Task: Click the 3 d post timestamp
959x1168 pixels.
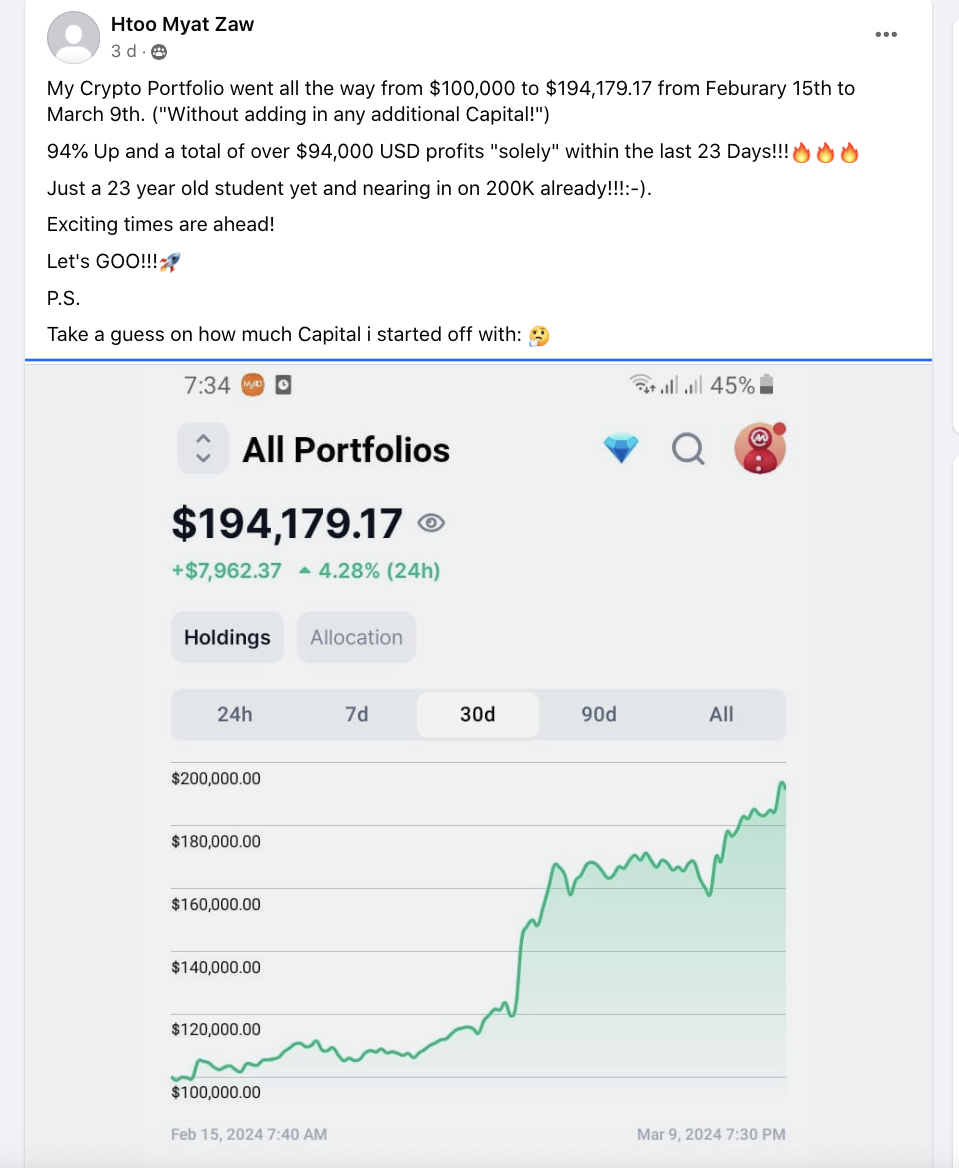Action: click(124, 51)
